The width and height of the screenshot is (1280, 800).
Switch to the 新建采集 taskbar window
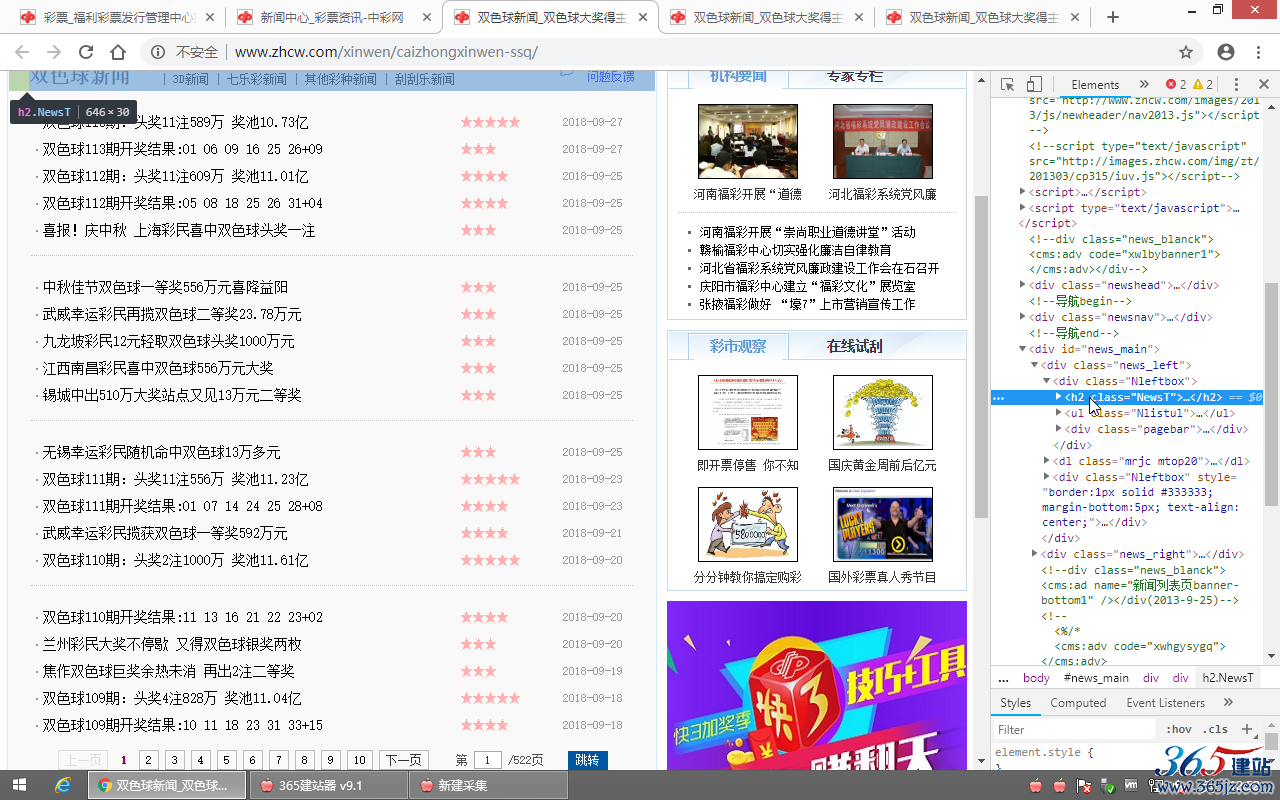(x=486, y=785)
